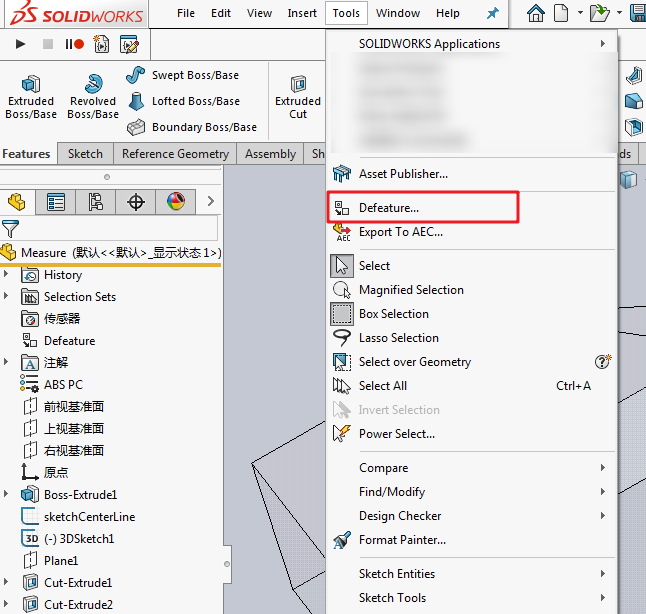Image resolution: width=646 pixels, height=614 pixels.
Task: Click Box Selection in Tools menu
Action: pos(471,314)
